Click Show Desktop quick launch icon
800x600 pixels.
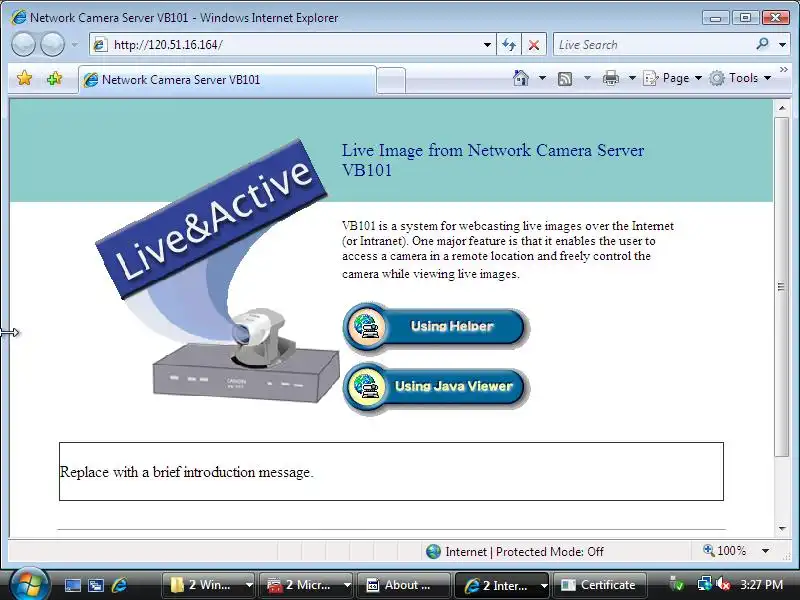coord(72,585)
